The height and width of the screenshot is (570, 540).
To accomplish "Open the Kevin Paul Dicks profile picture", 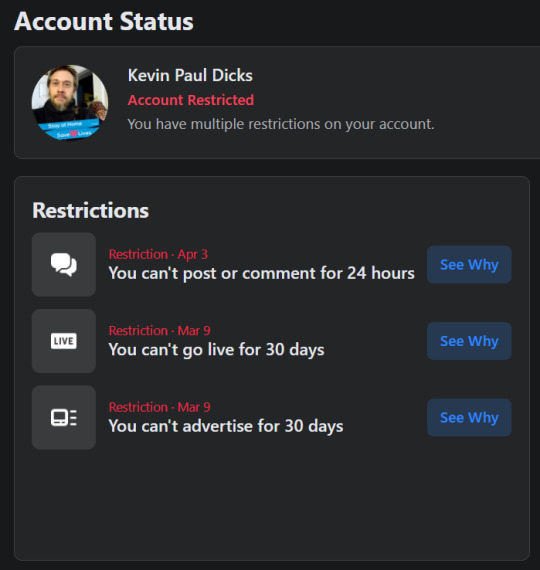I will [70, 103].
